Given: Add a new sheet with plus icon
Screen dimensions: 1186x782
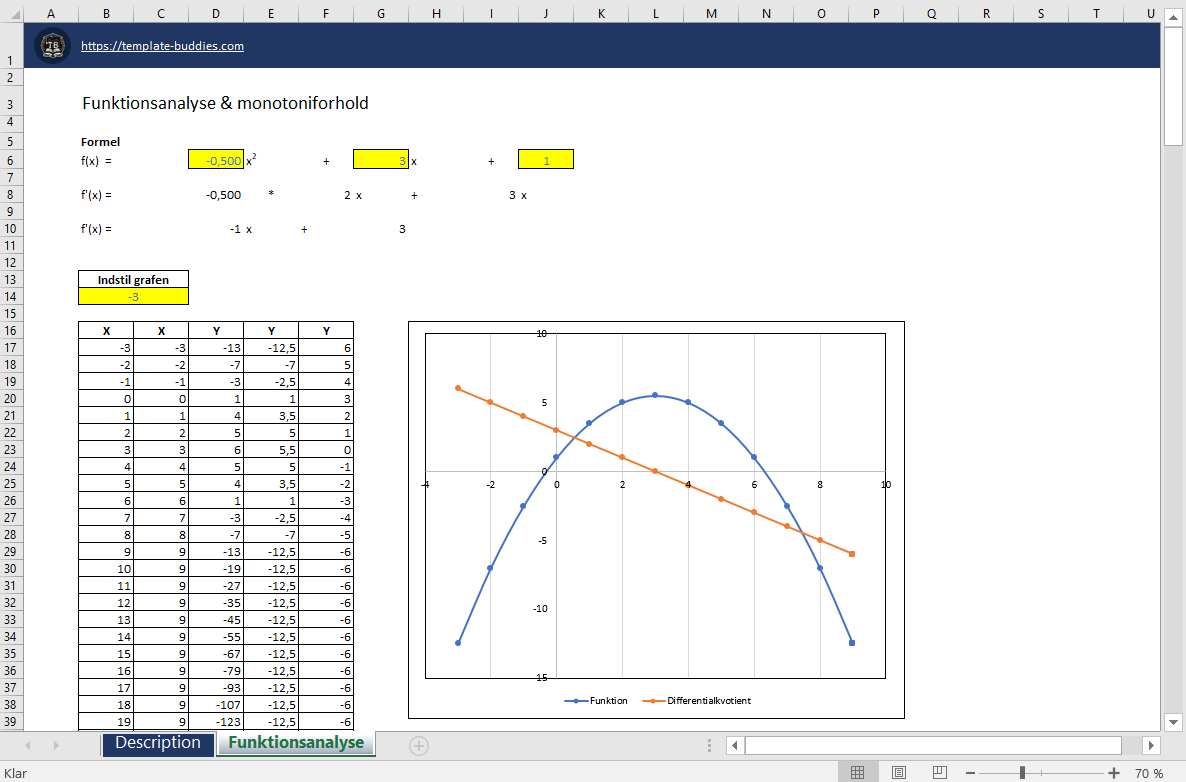Looking at the screenshot, I should pyautogui.click(x=419, y=746).
